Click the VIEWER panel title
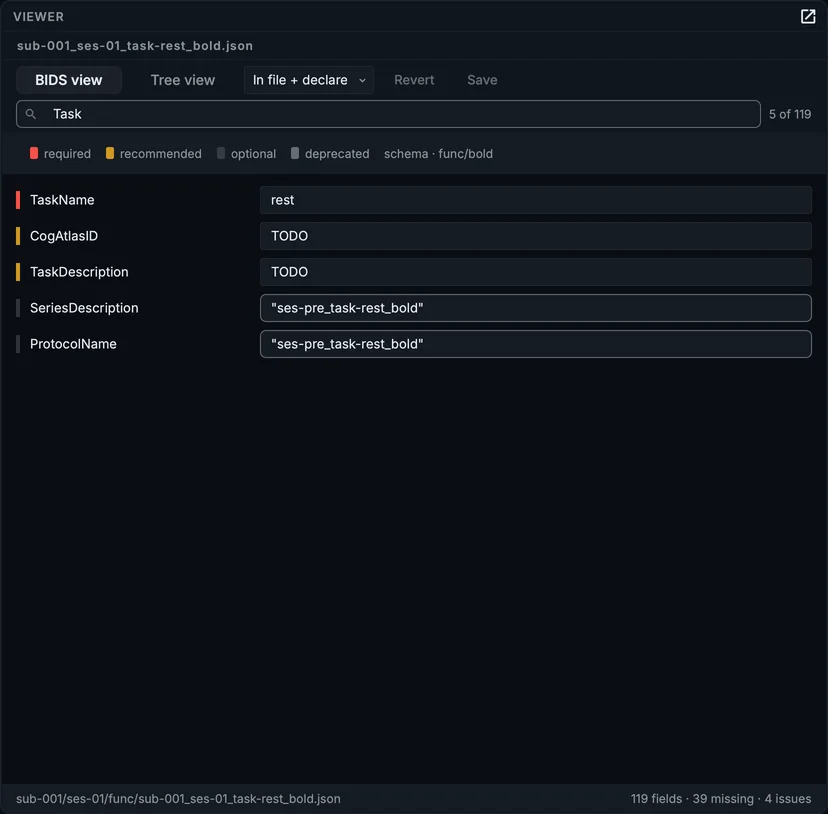 pos(39,17)
